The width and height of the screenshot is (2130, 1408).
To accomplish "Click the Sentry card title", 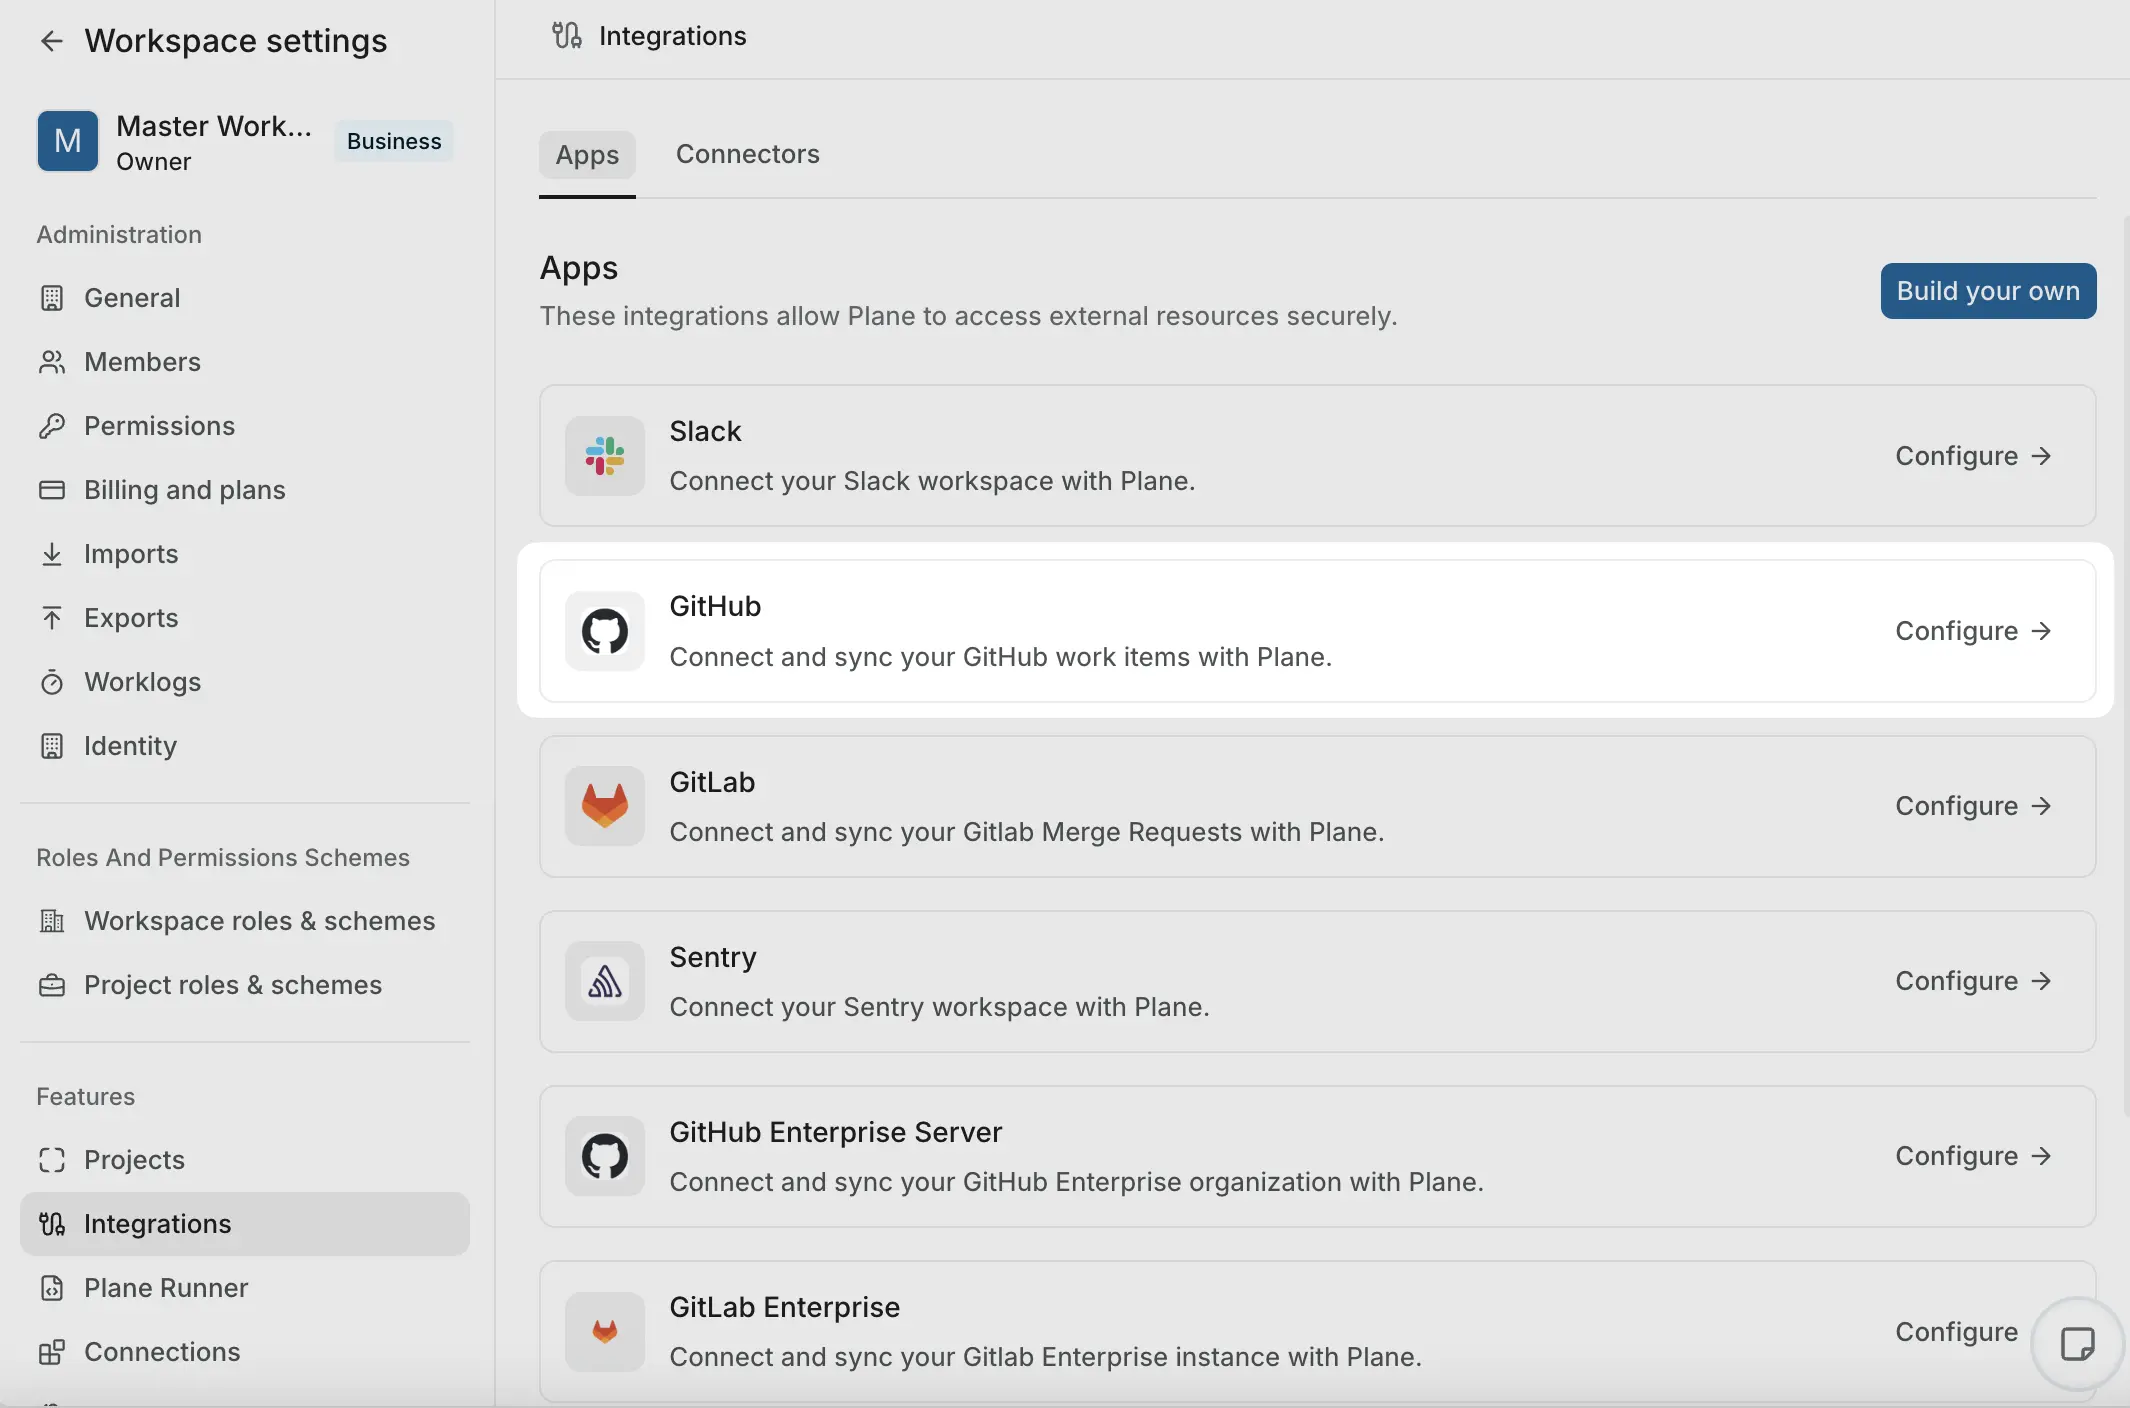I will [x=713, y=957].
